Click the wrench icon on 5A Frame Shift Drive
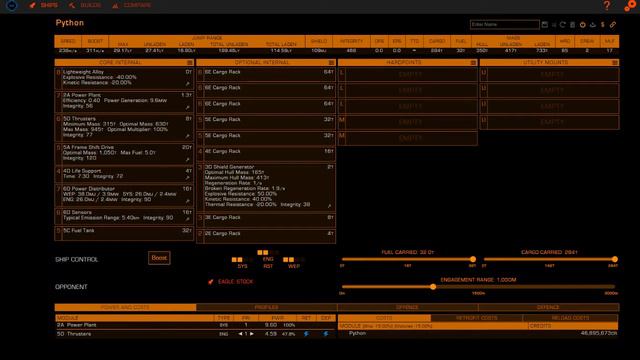 (x=188, y=160)
